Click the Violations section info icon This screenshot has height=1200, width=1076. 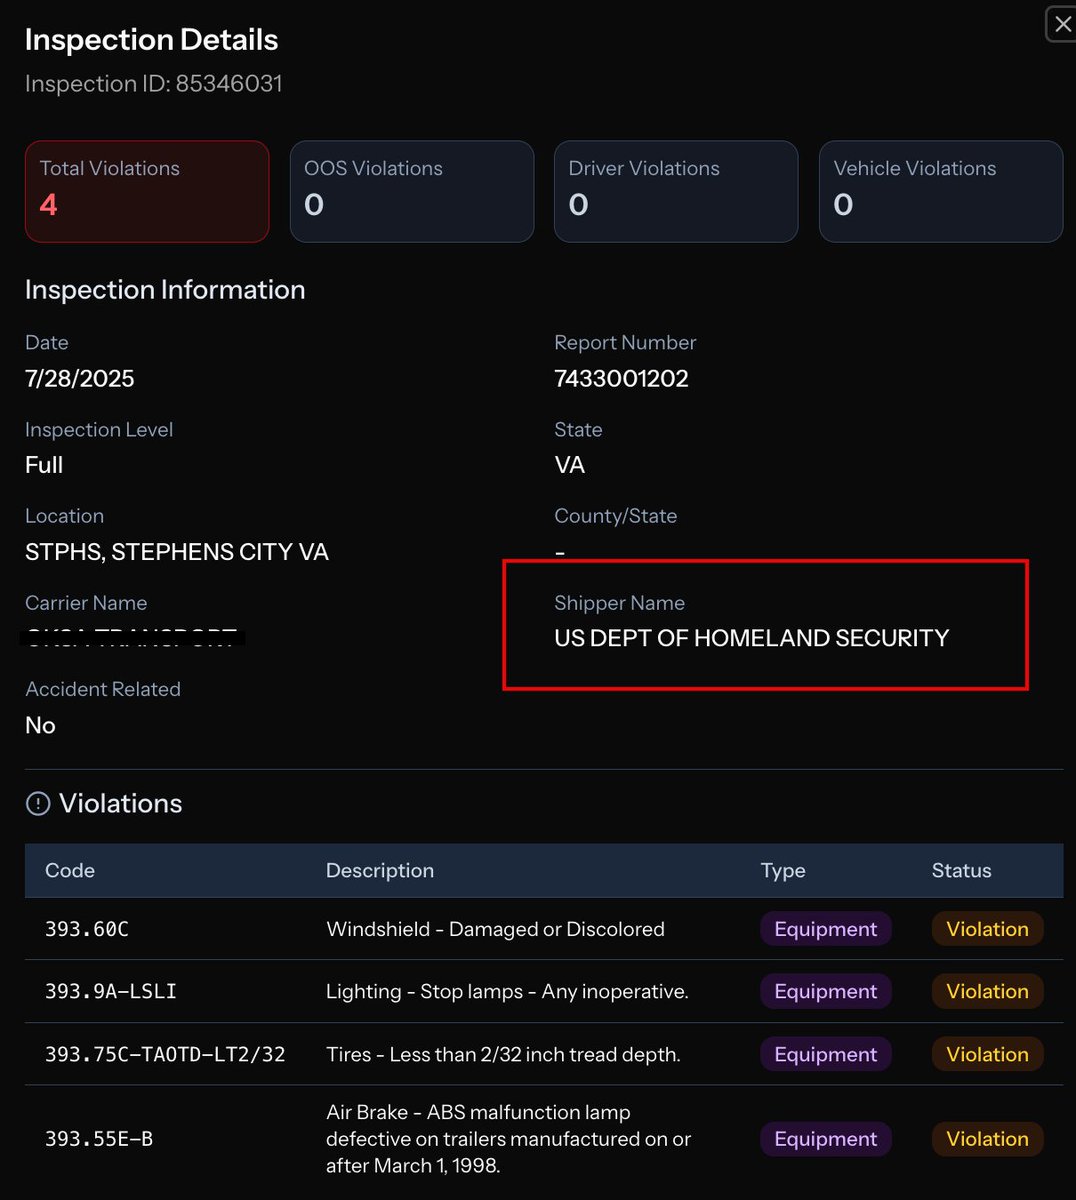[38, 804]
